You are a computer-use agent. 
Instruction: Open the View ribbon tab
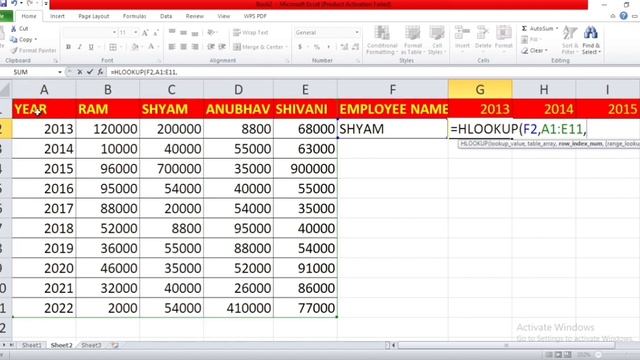coord(223,16)
